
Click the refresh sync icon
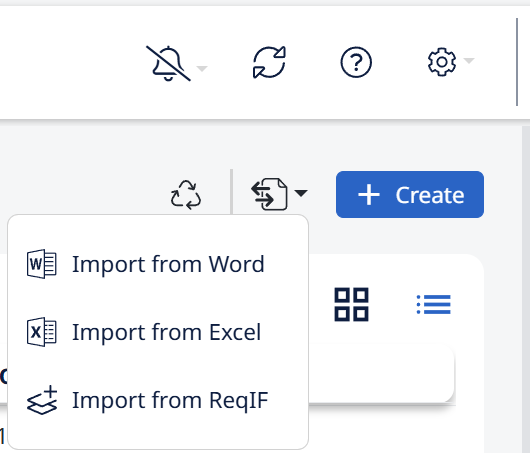pyautogui.click(x=269, y=63)
